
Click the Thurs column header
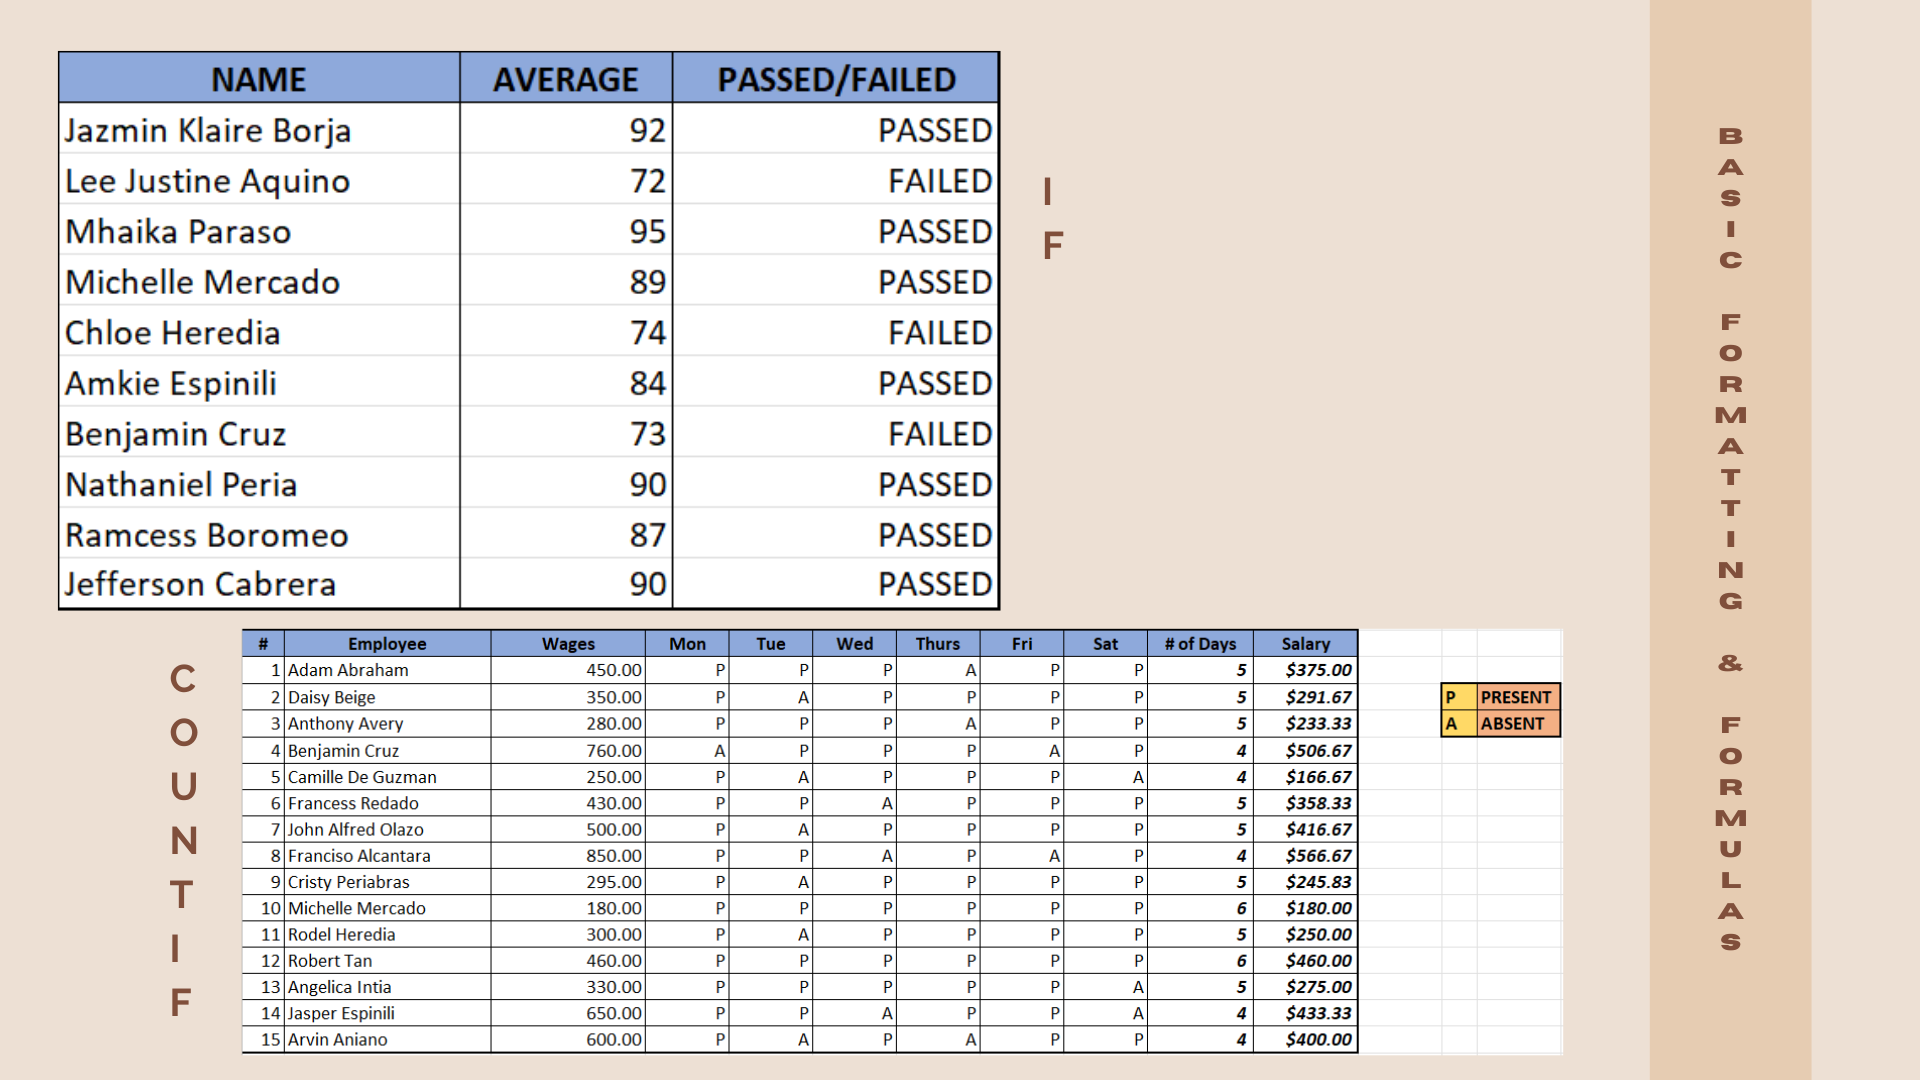[937, 644]
